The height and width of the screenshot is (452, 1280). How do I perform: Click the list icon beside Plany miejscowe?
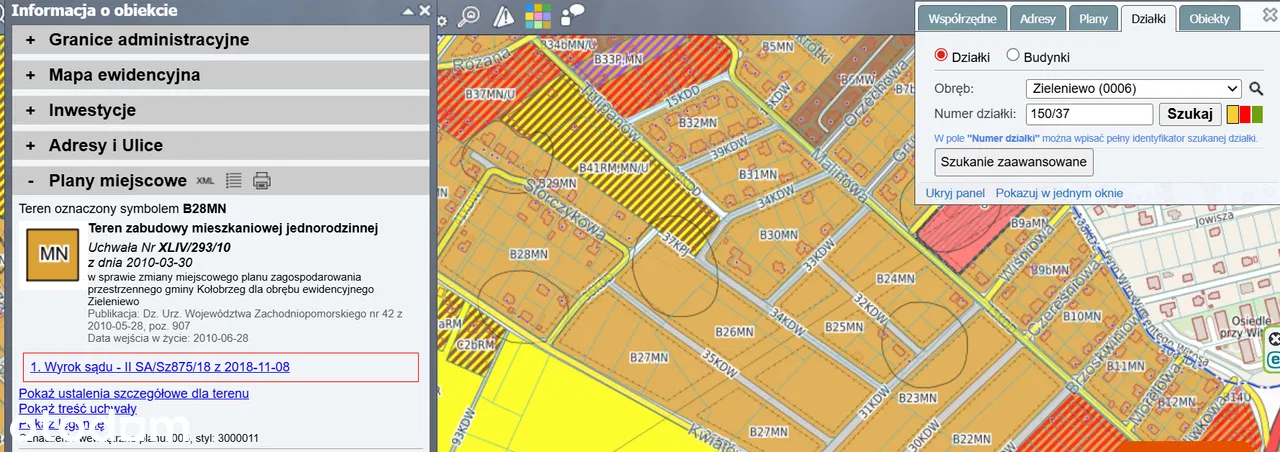[x=234, y=181]
